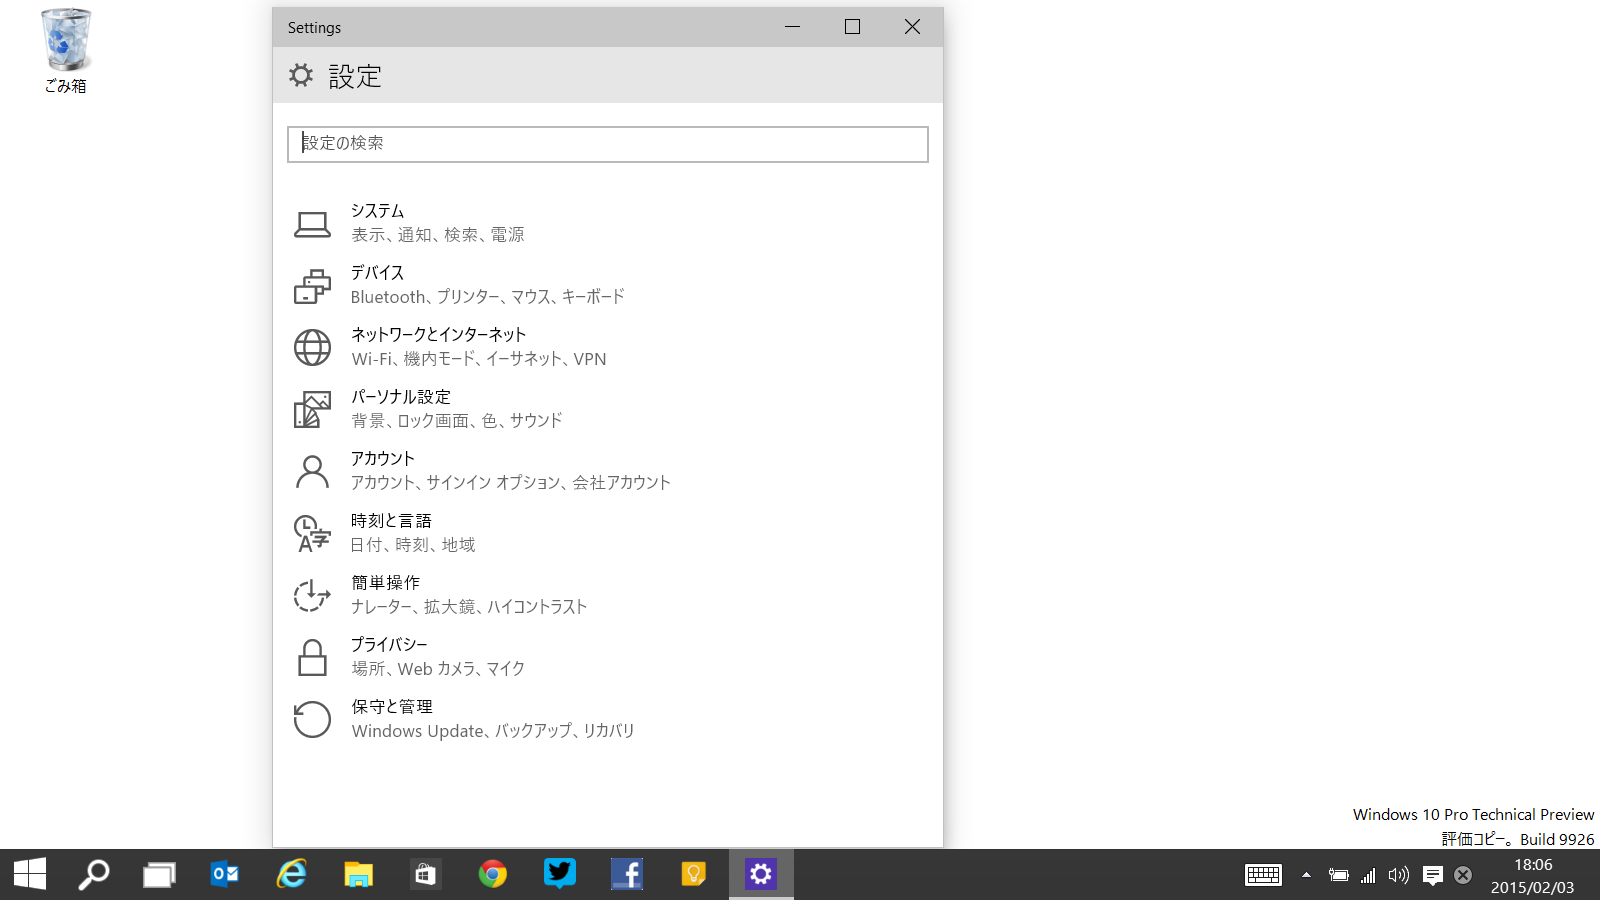The width and height of the screenshot is (1600, 900).
Task: Click 場所、Web カメラ、マイク text
Action: (438, 669)
